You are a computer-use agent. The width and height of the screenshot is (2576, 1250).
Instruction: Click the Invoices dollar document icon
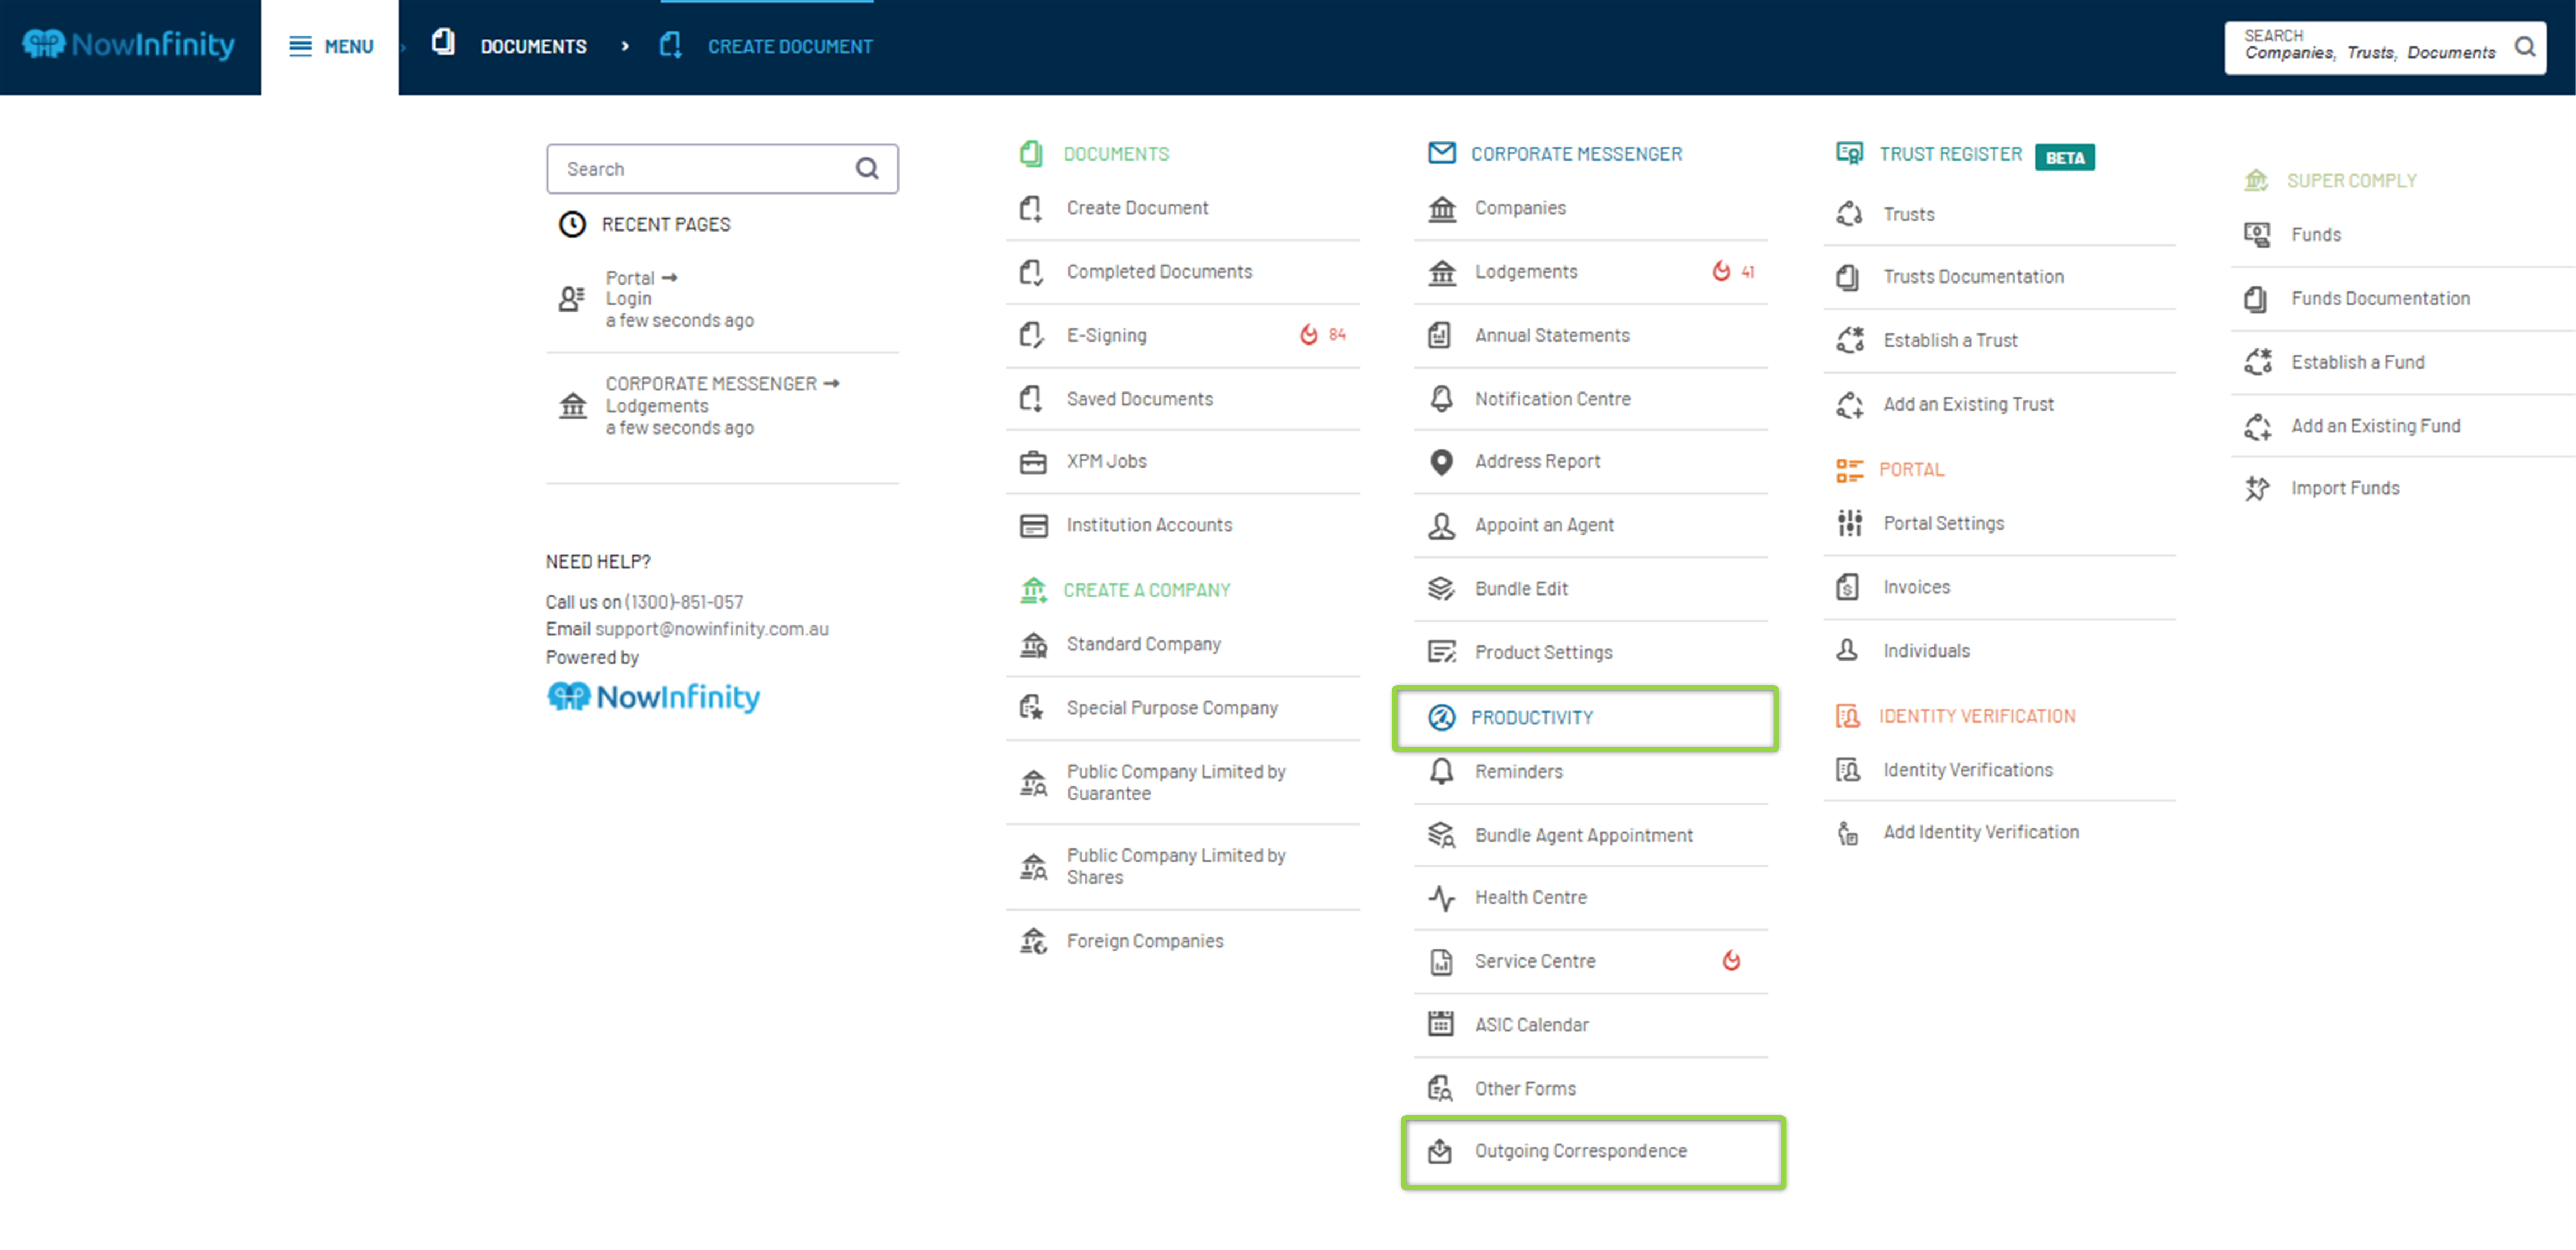tap(1848, 587)
